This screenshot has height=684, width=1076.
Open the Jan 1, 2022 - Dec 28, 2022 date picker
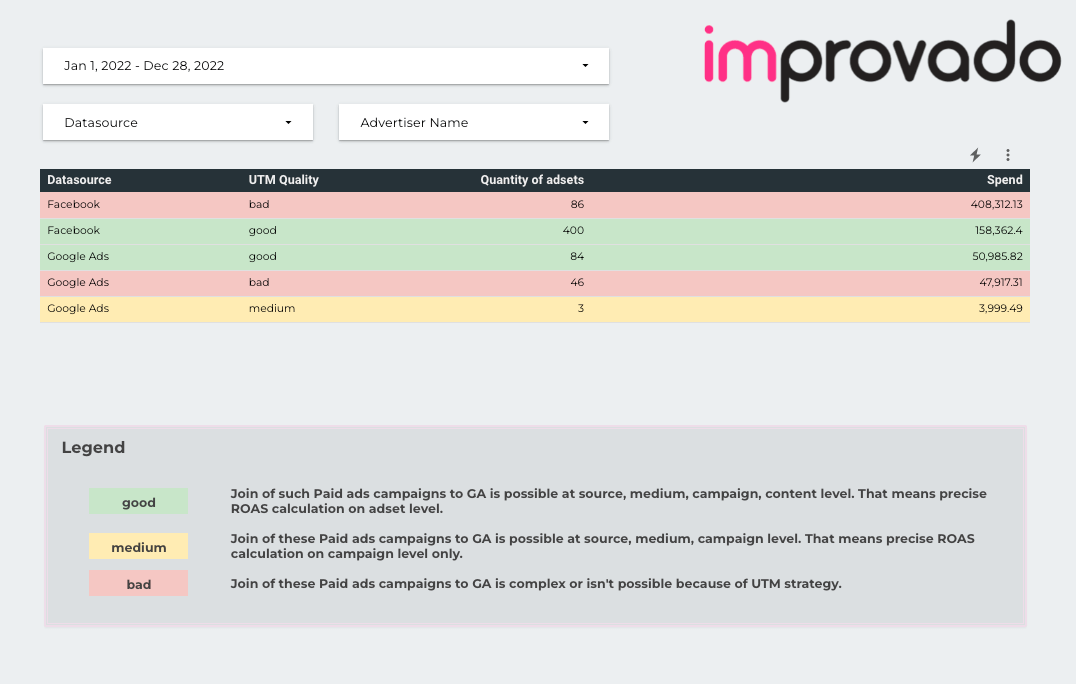point(300,65)
